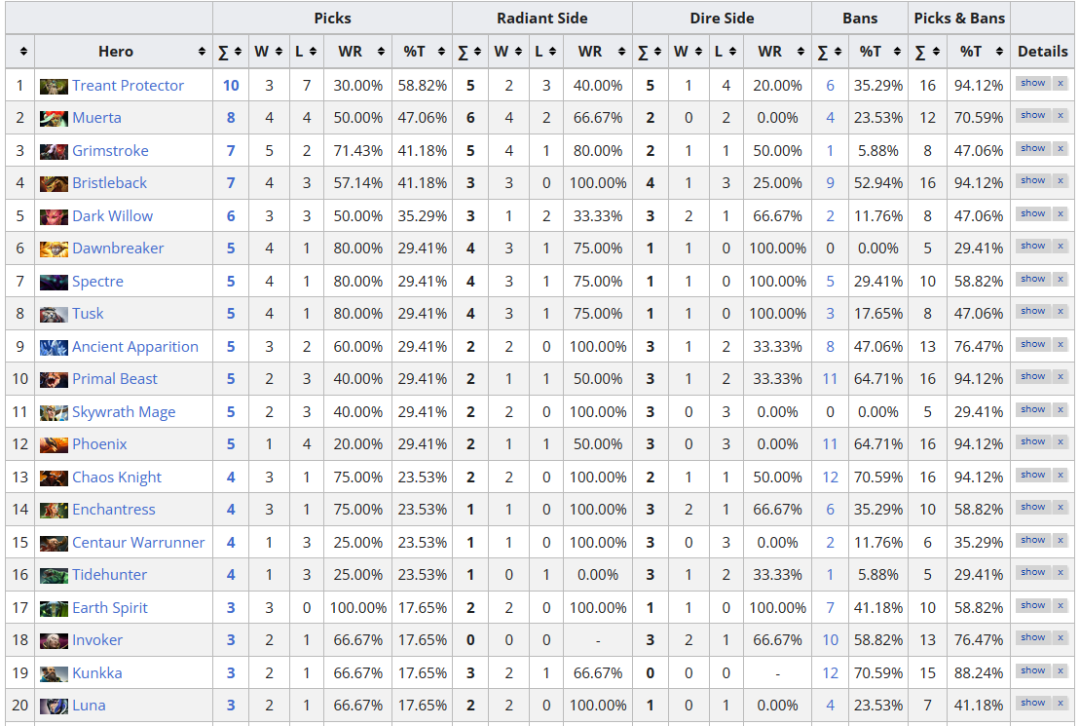This screenshot has height=726, width=1080.
Task: Click the Chaos Knight portrait icon
Action: coord(54,478)
